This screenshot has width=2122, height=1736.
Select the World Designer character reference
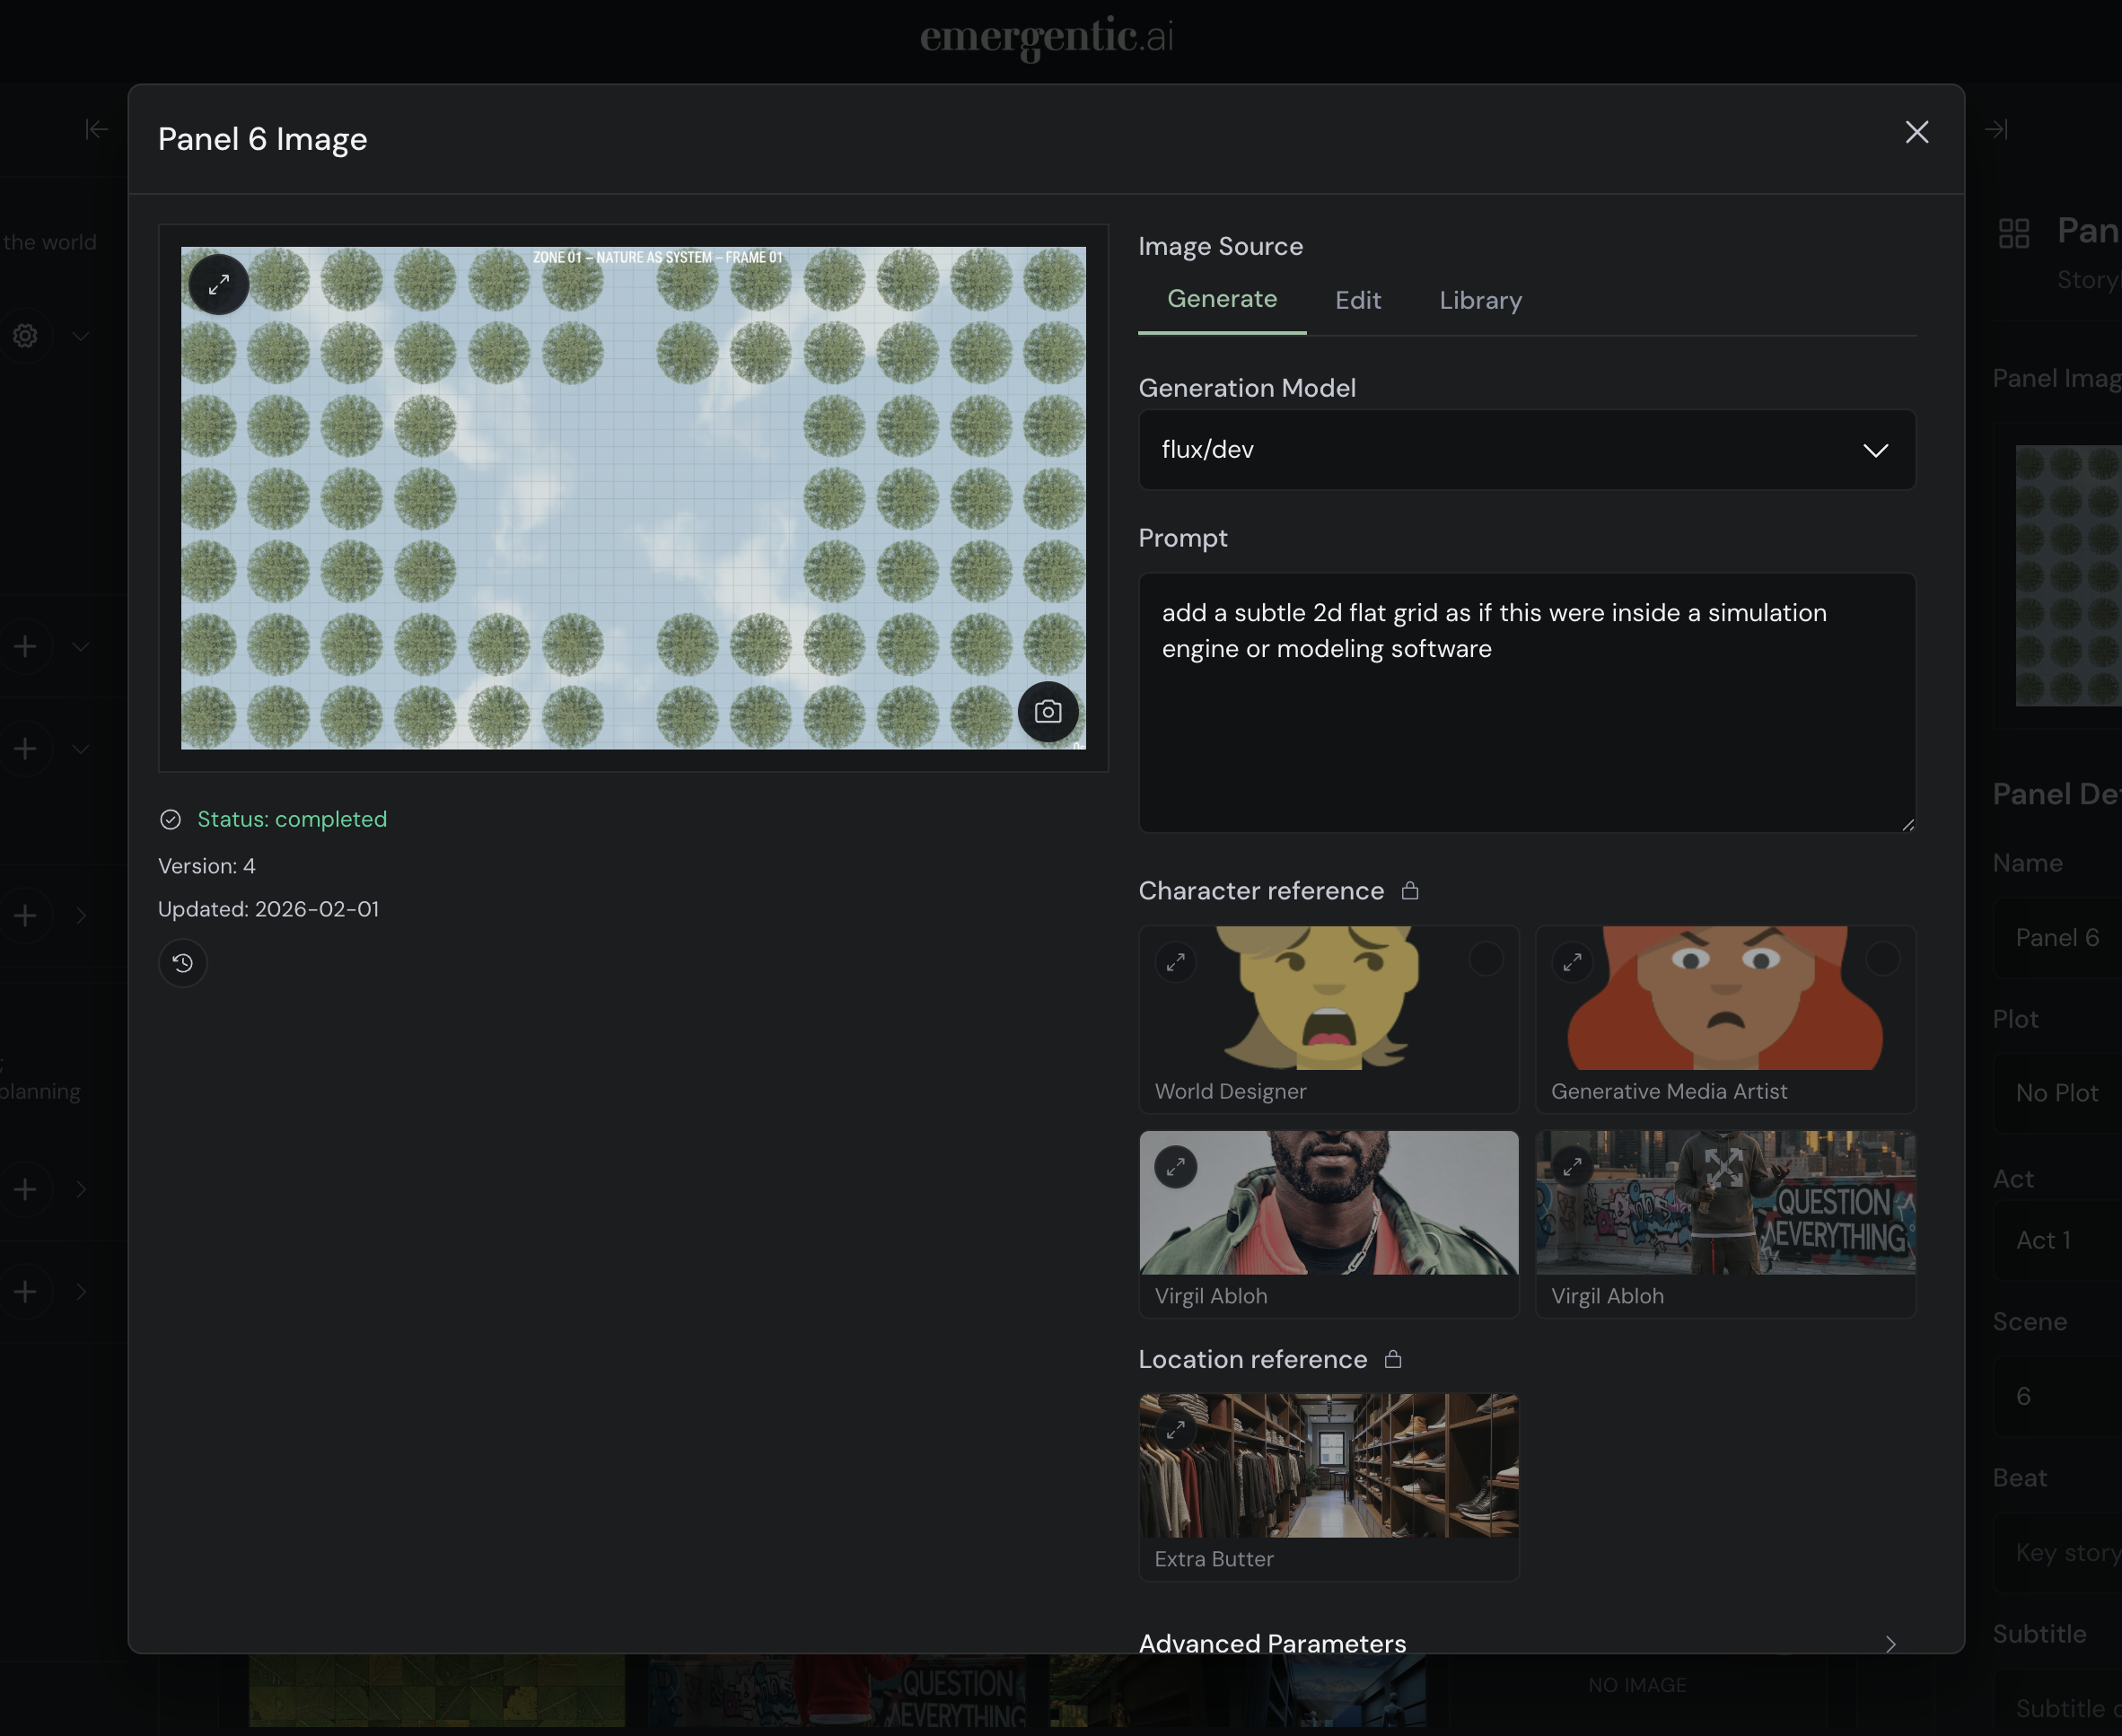click(x=1486, y=959)
